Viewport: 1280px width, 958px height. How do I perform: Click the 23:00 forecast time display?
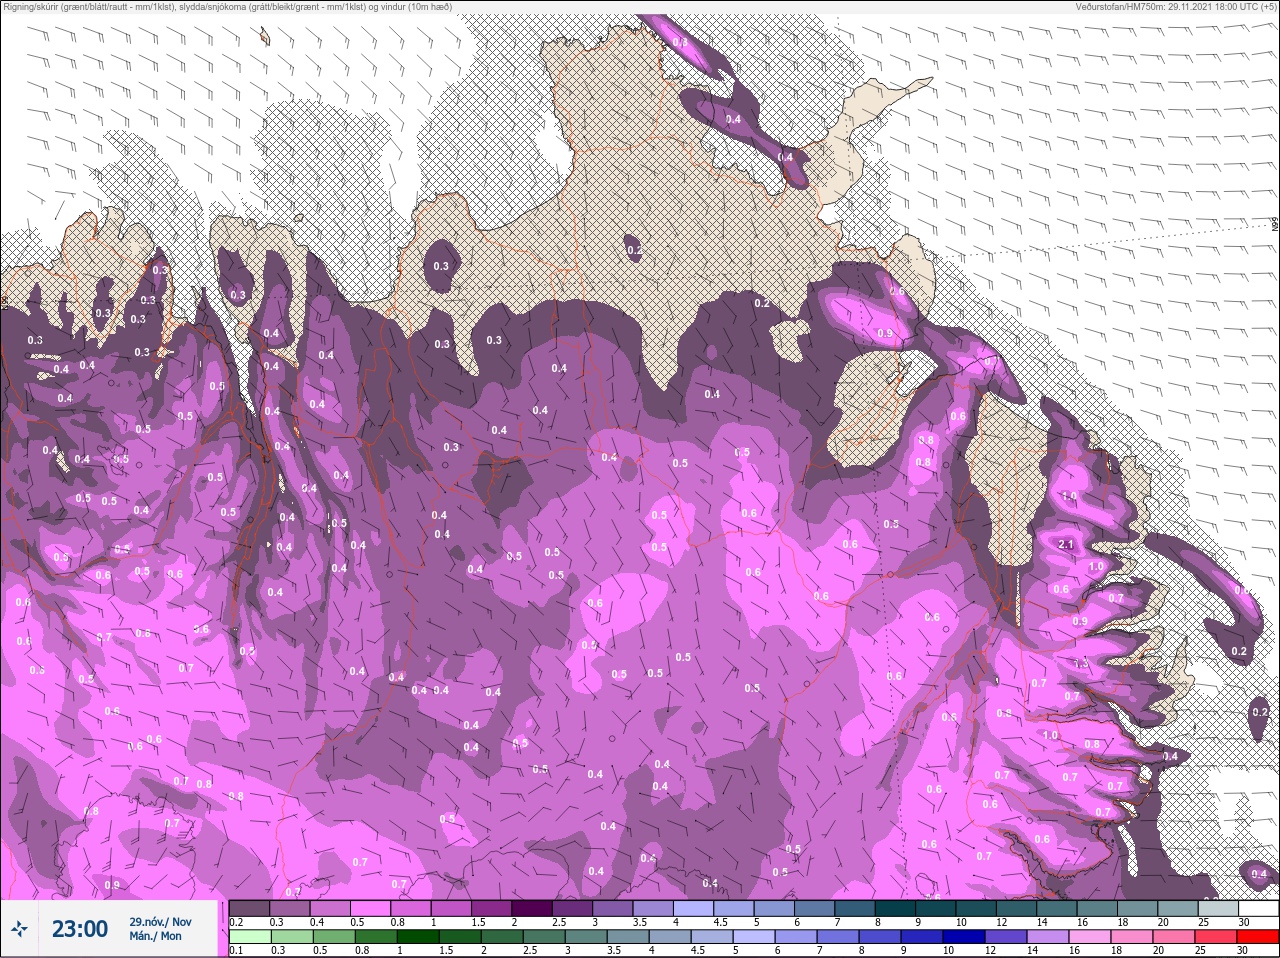point(80,929)
